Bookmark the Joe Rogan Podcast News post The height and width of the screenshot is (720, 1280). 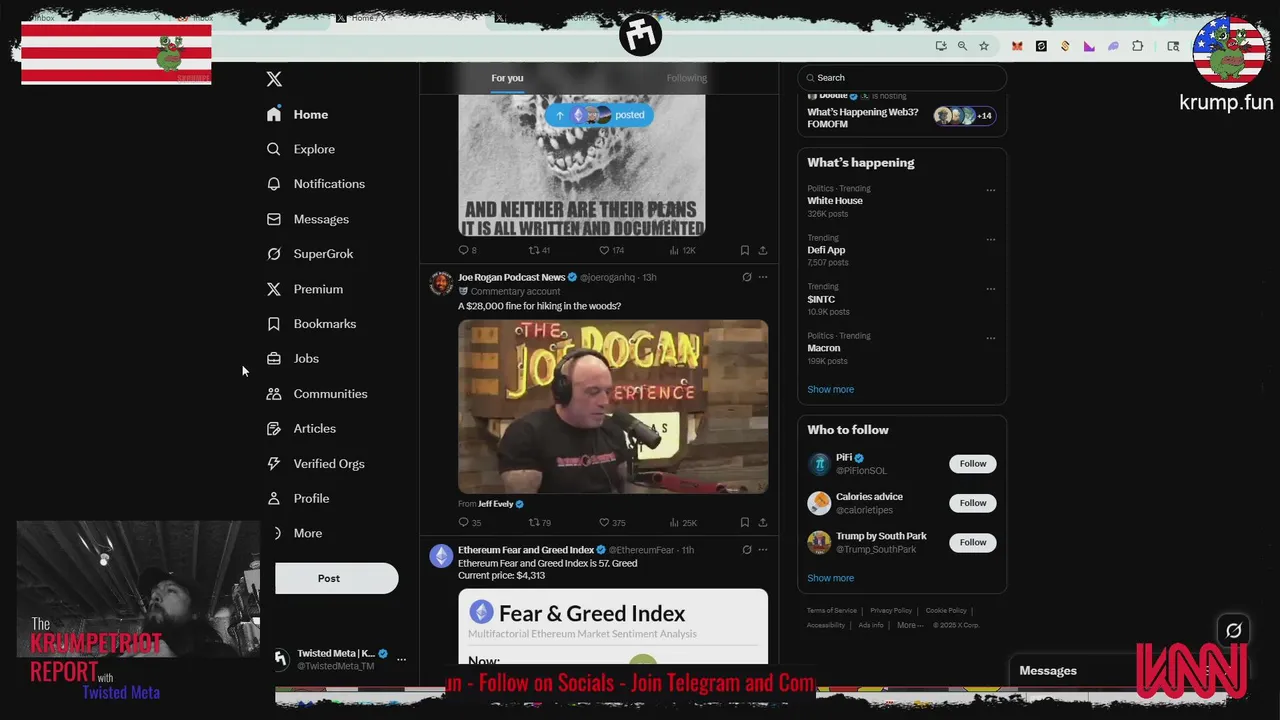[x=744, y=522]
